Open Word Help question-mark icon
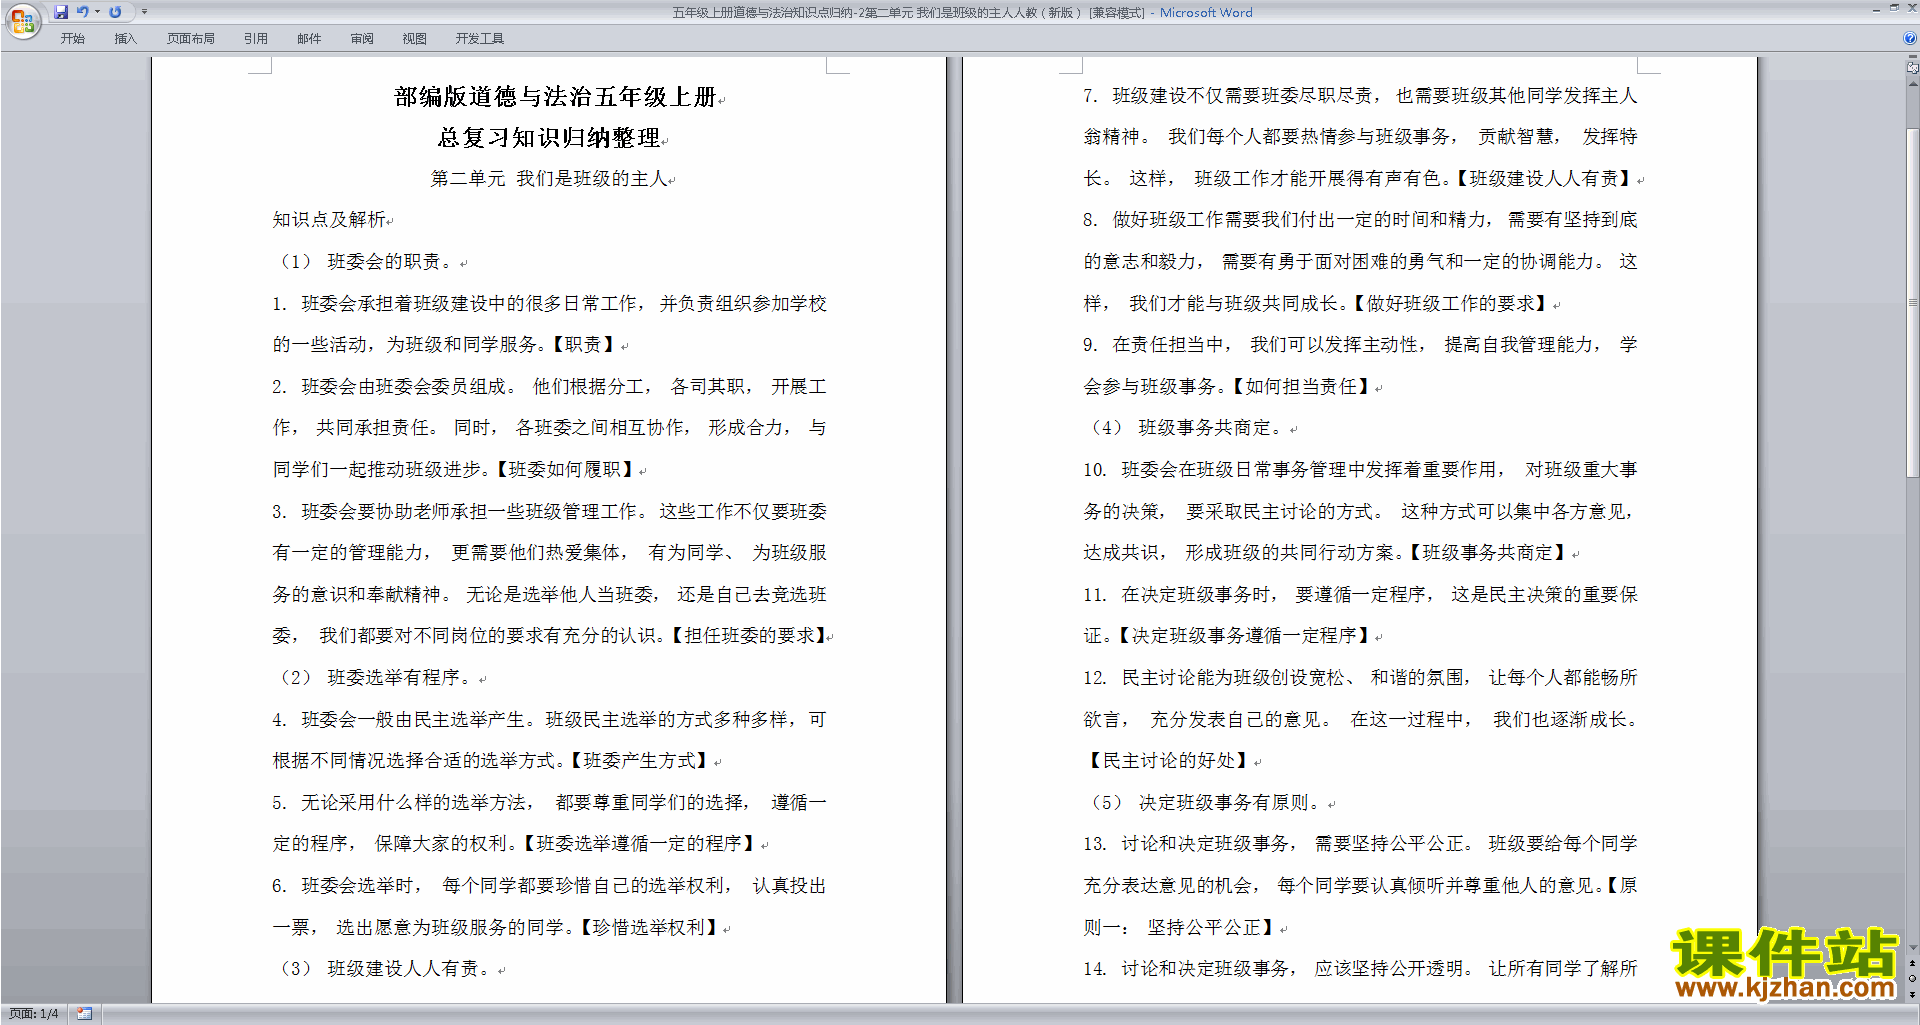This screenshot has height=1025, width=1920. coord(1910,38)
